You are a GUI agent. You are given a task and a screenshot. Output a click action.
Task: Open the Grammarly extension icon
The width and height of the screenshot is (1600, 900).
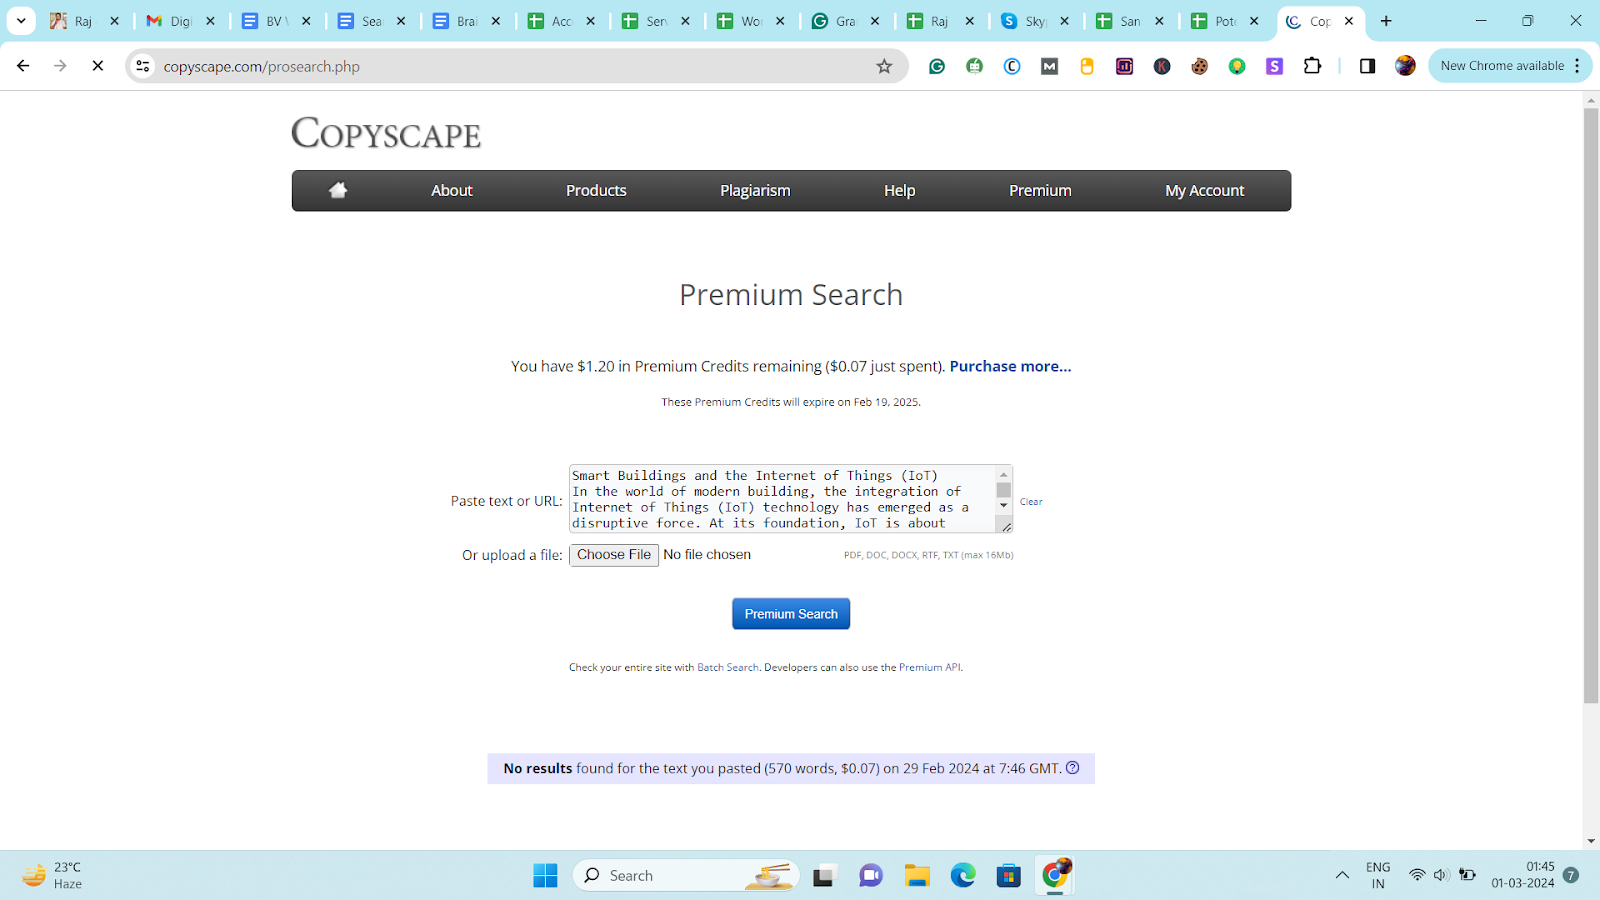pyautogui.click(x=937, y=66)
